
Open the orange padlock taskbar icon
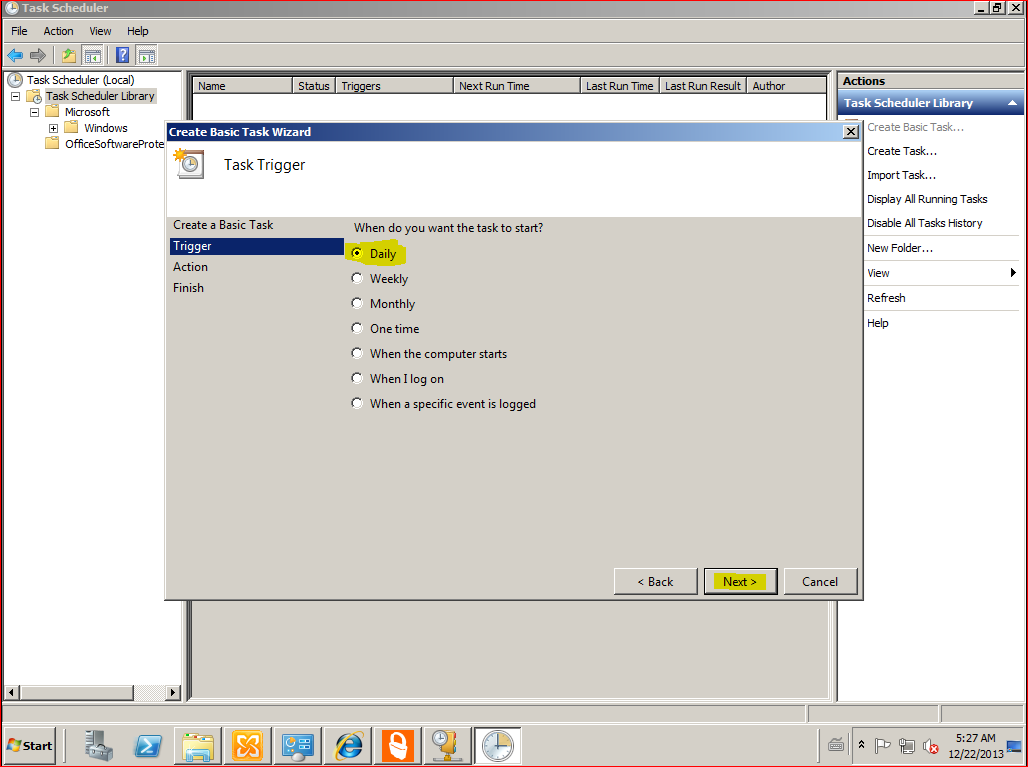click(397, 746)
